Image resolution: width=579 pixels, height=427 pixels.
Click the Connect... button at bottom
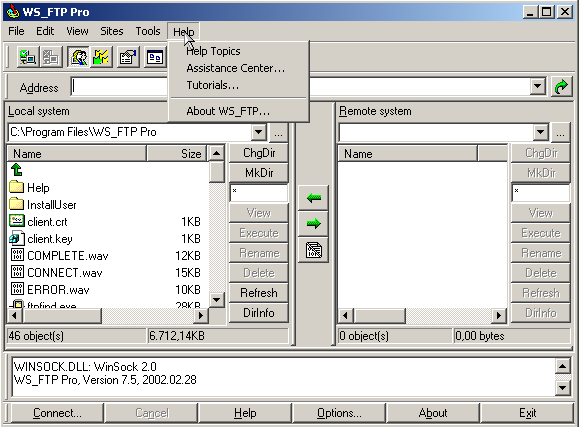coord(57,413)
